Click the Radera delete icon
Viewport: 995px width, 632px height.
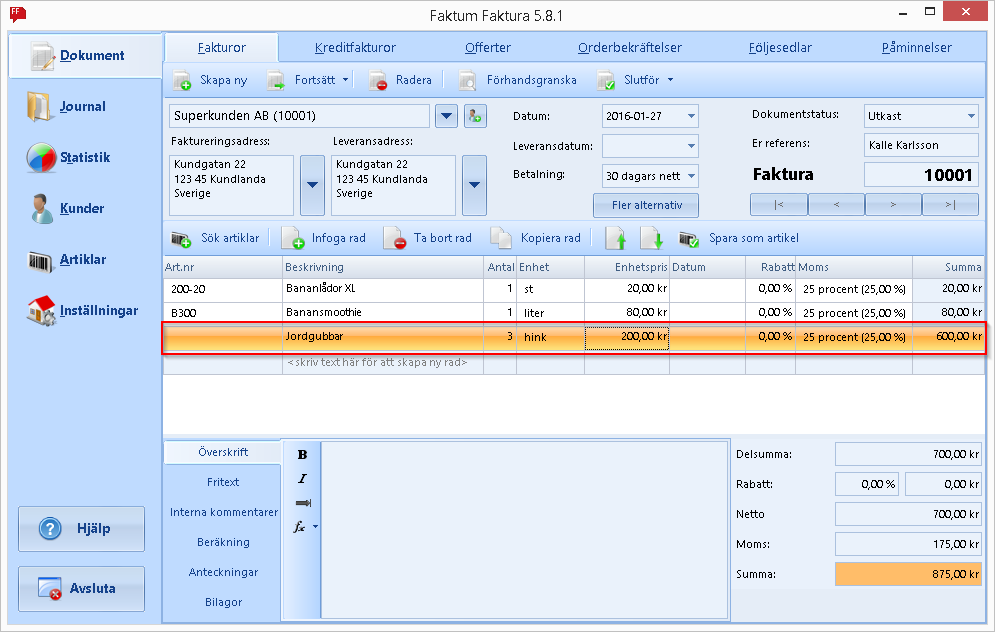click(378, 81)
